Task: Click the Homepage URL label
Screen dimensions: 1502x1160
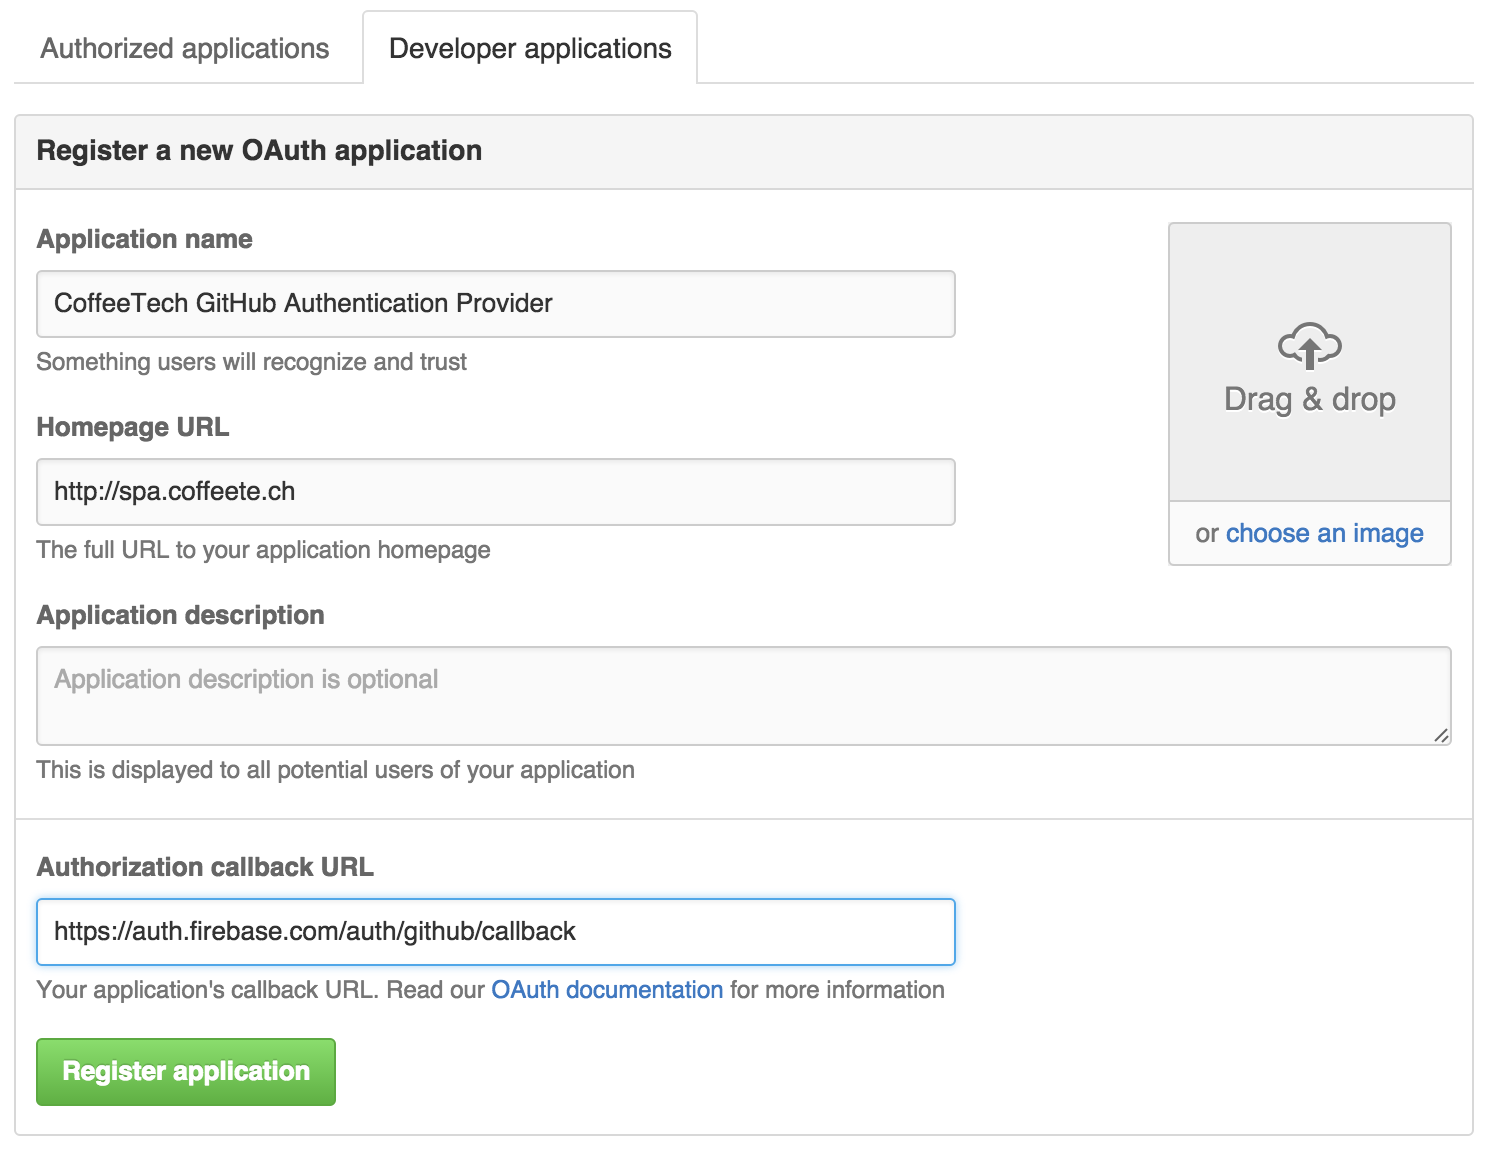Action: 133,428
